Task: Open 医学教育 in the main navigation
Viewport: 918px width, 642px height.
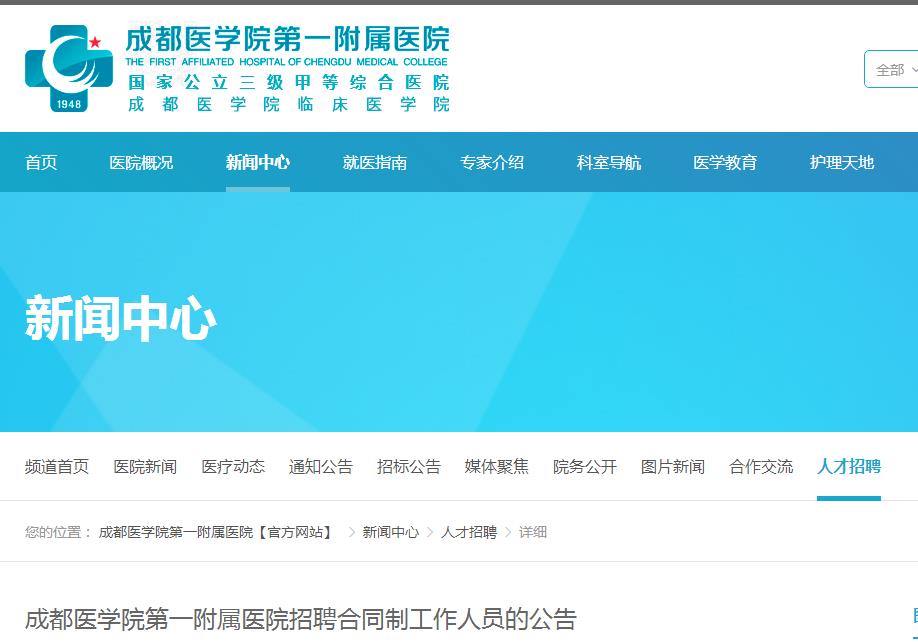Action: coord(725,162)
